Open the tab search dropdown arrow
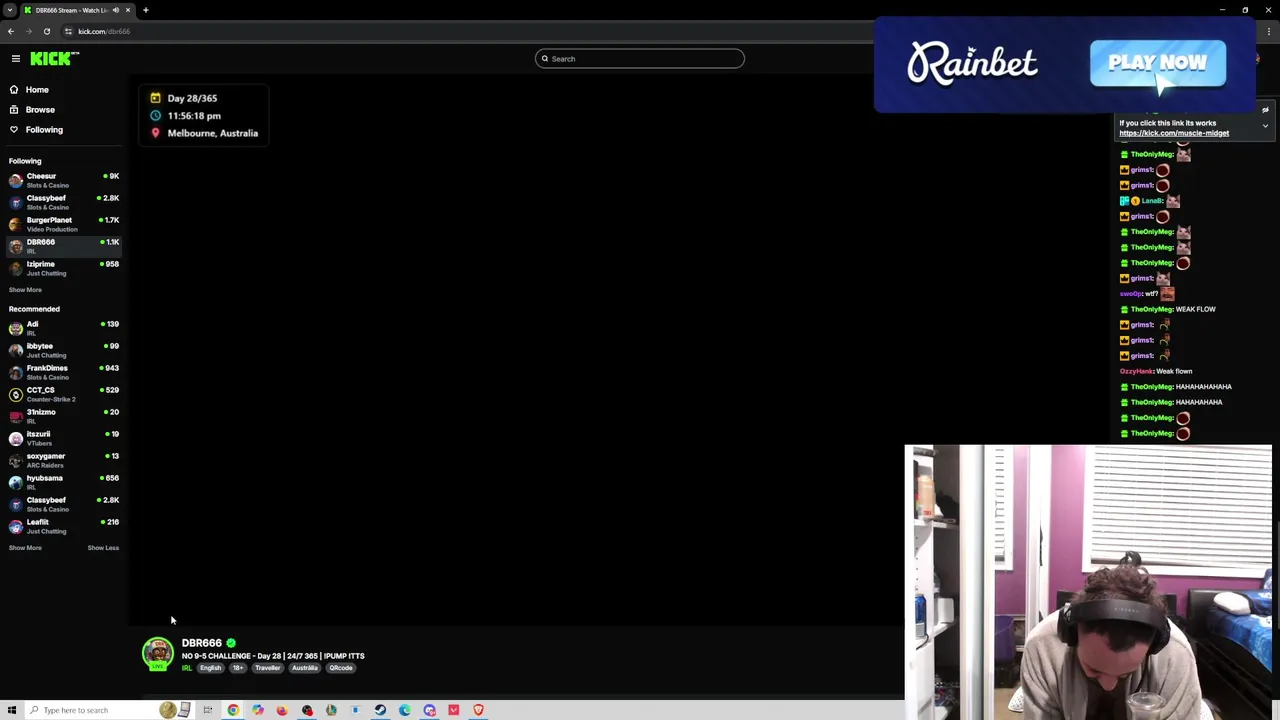This screenshot has height=720, width=1280. coord(9,10)
